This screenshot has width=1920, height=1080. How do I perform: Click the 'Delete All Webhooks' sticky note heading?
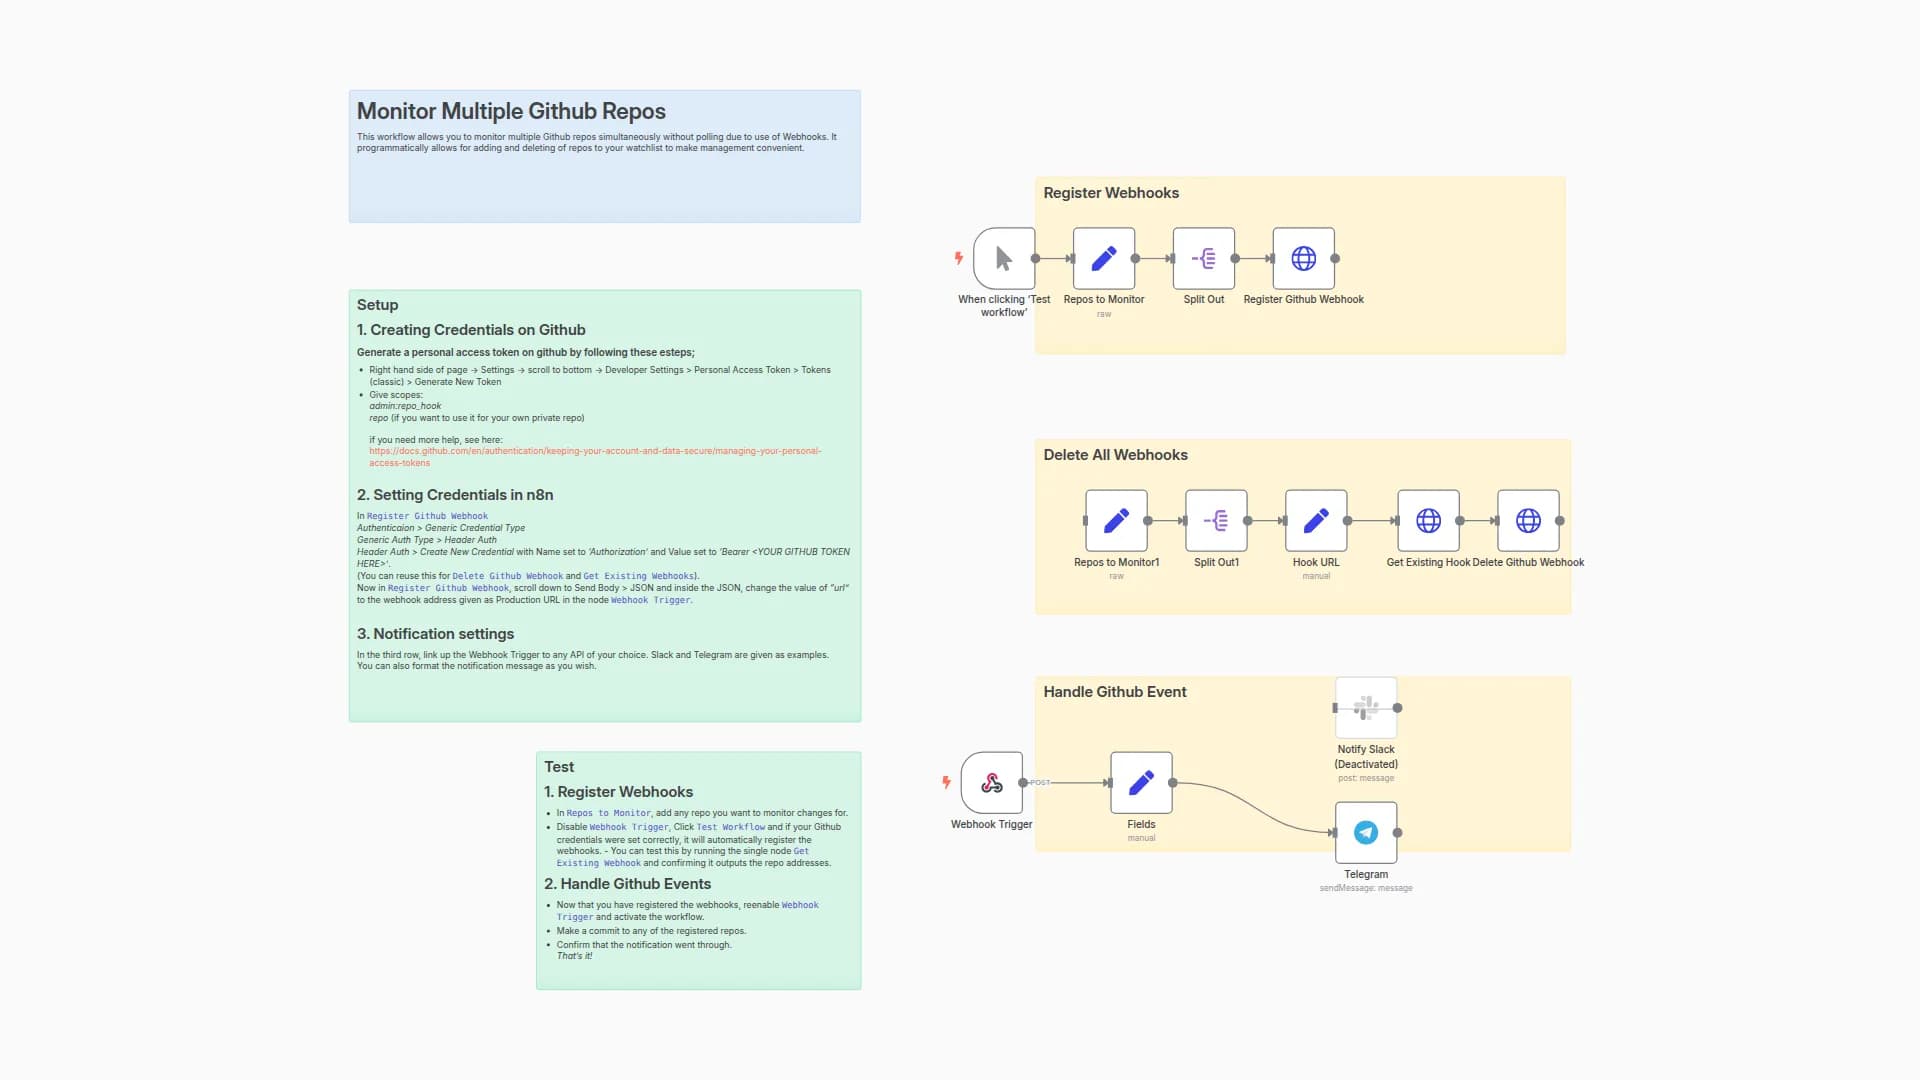[1115, 455]
